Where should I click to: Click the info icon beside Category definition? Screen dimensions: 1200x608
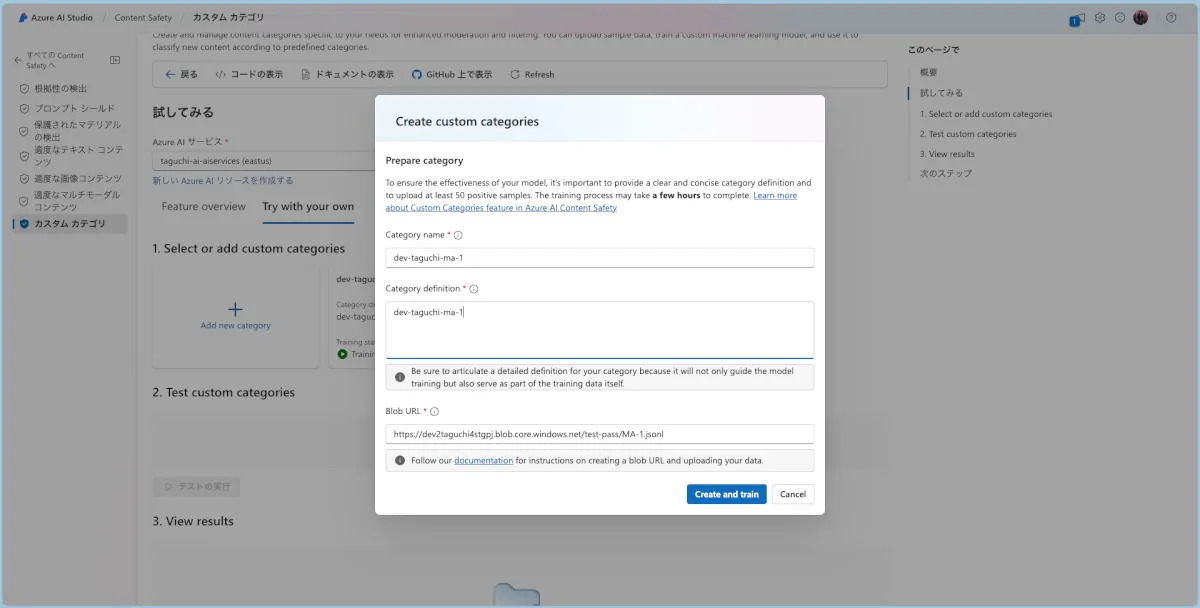coord(474,289)
